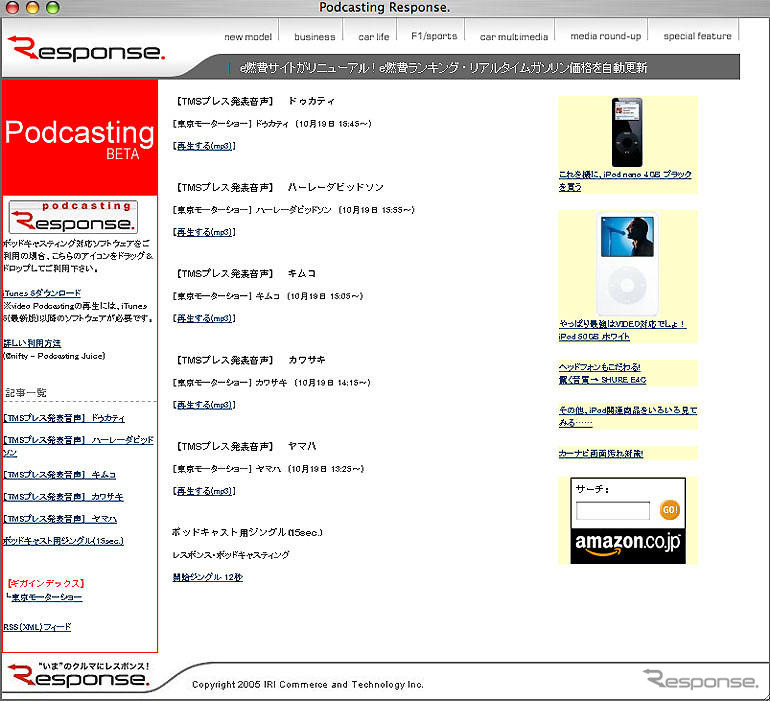The image size is (770, 701).
Task: Play the ヤマハ press audio mp3 link
Action: pyautogui.click(x=205, y=491)
